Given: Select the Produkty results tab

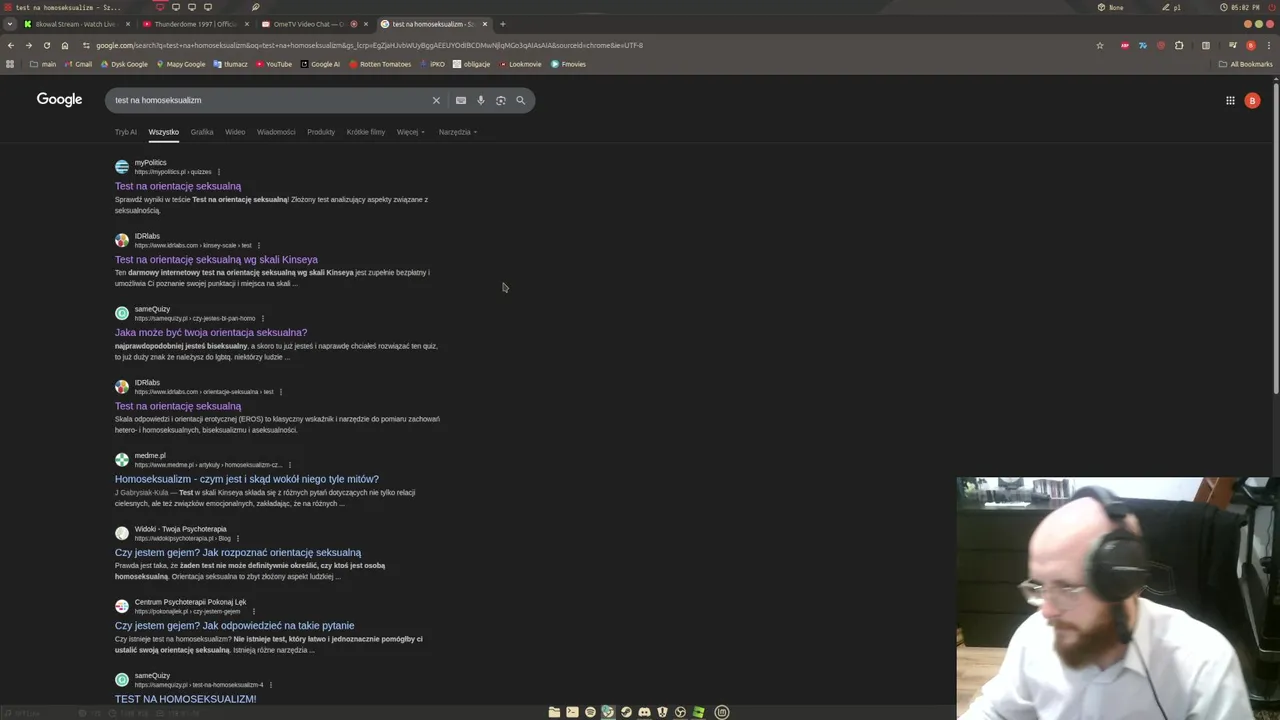Looking at the screenshot, I should 321,132.
